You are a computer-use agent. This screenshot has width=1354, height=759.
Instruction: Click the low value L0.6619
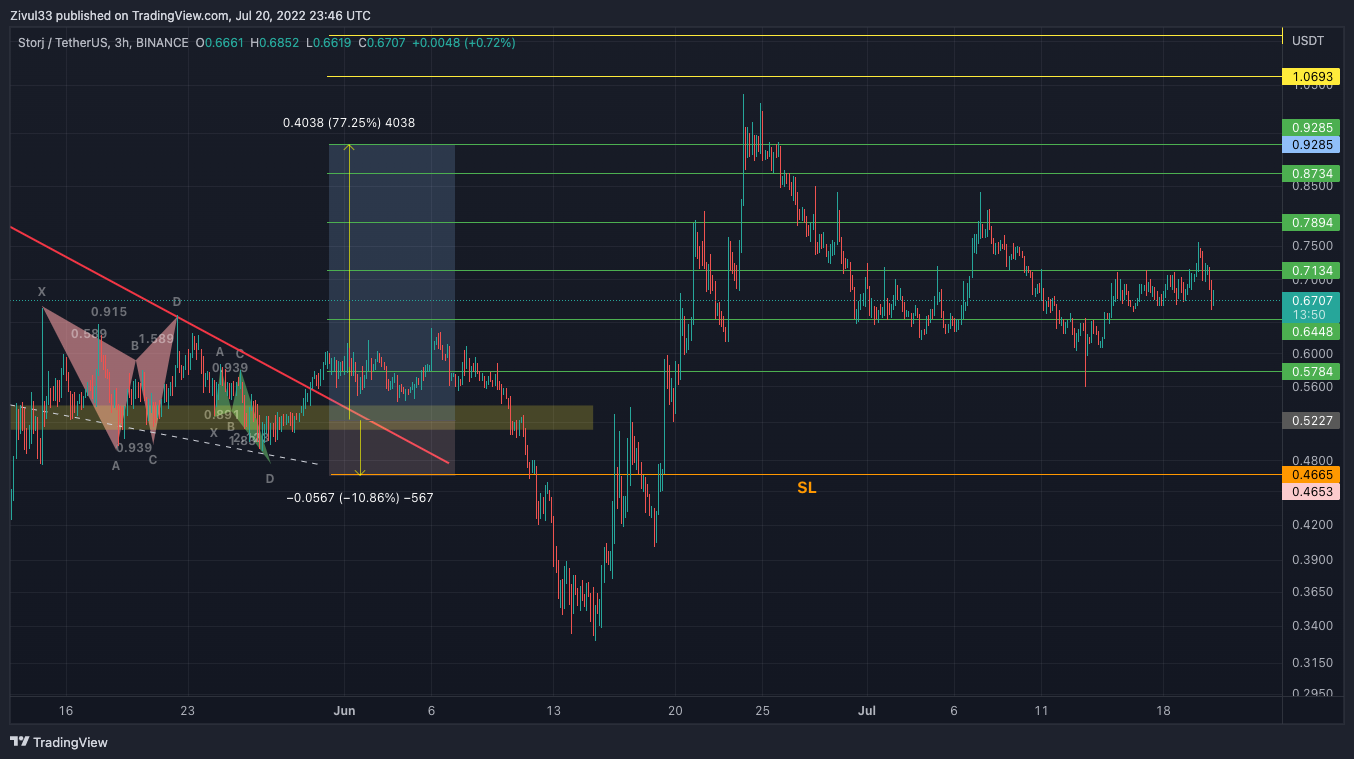click(327, 42)
